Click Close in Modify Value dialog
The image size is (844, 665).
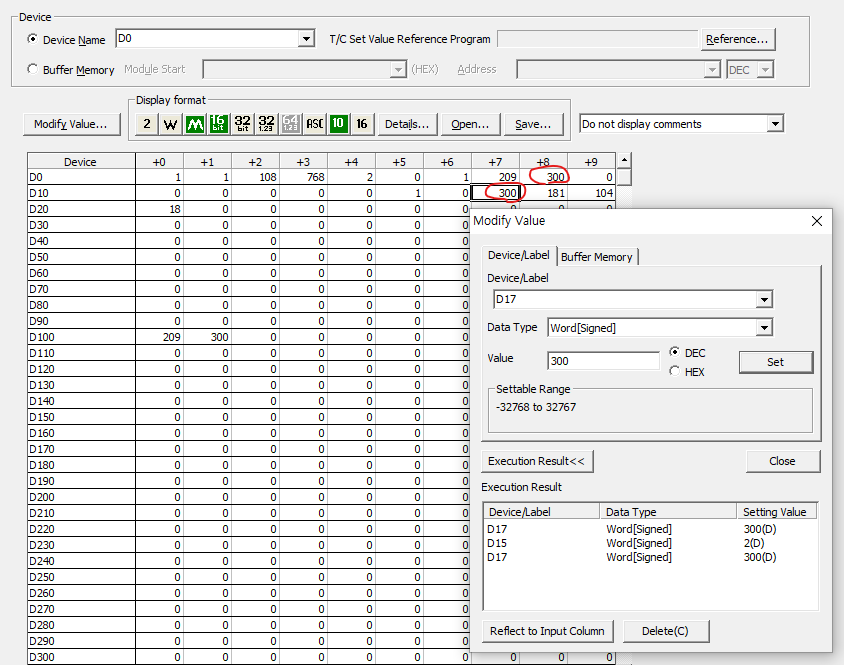(782, 461)
